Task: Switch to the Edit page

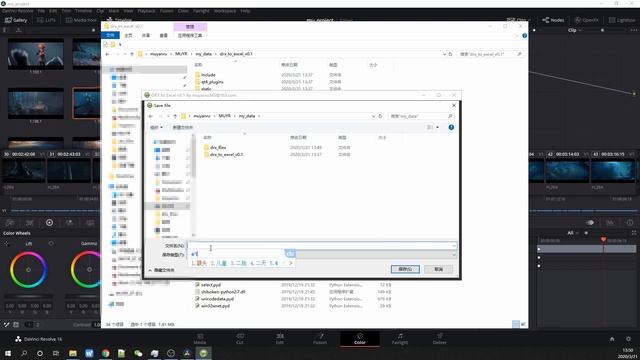Action: tap(280, 339)
